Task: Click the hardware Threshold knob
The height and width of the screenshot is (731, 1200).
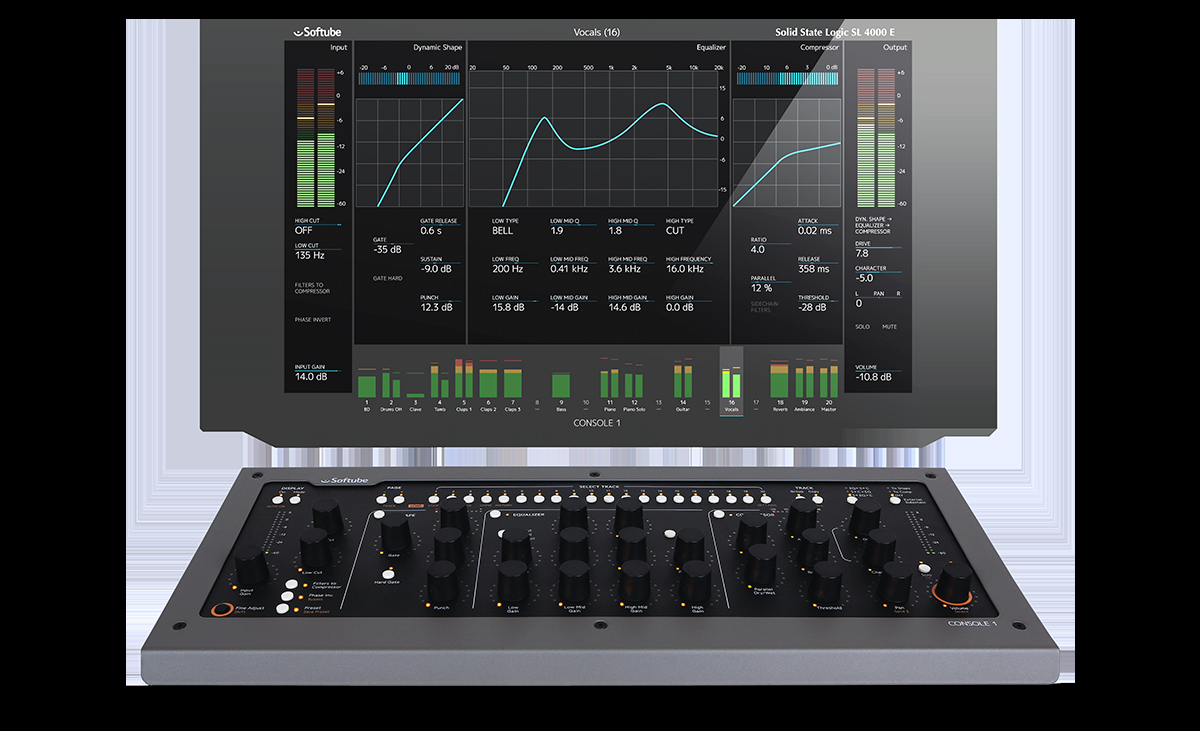Action: coord(827,580)
